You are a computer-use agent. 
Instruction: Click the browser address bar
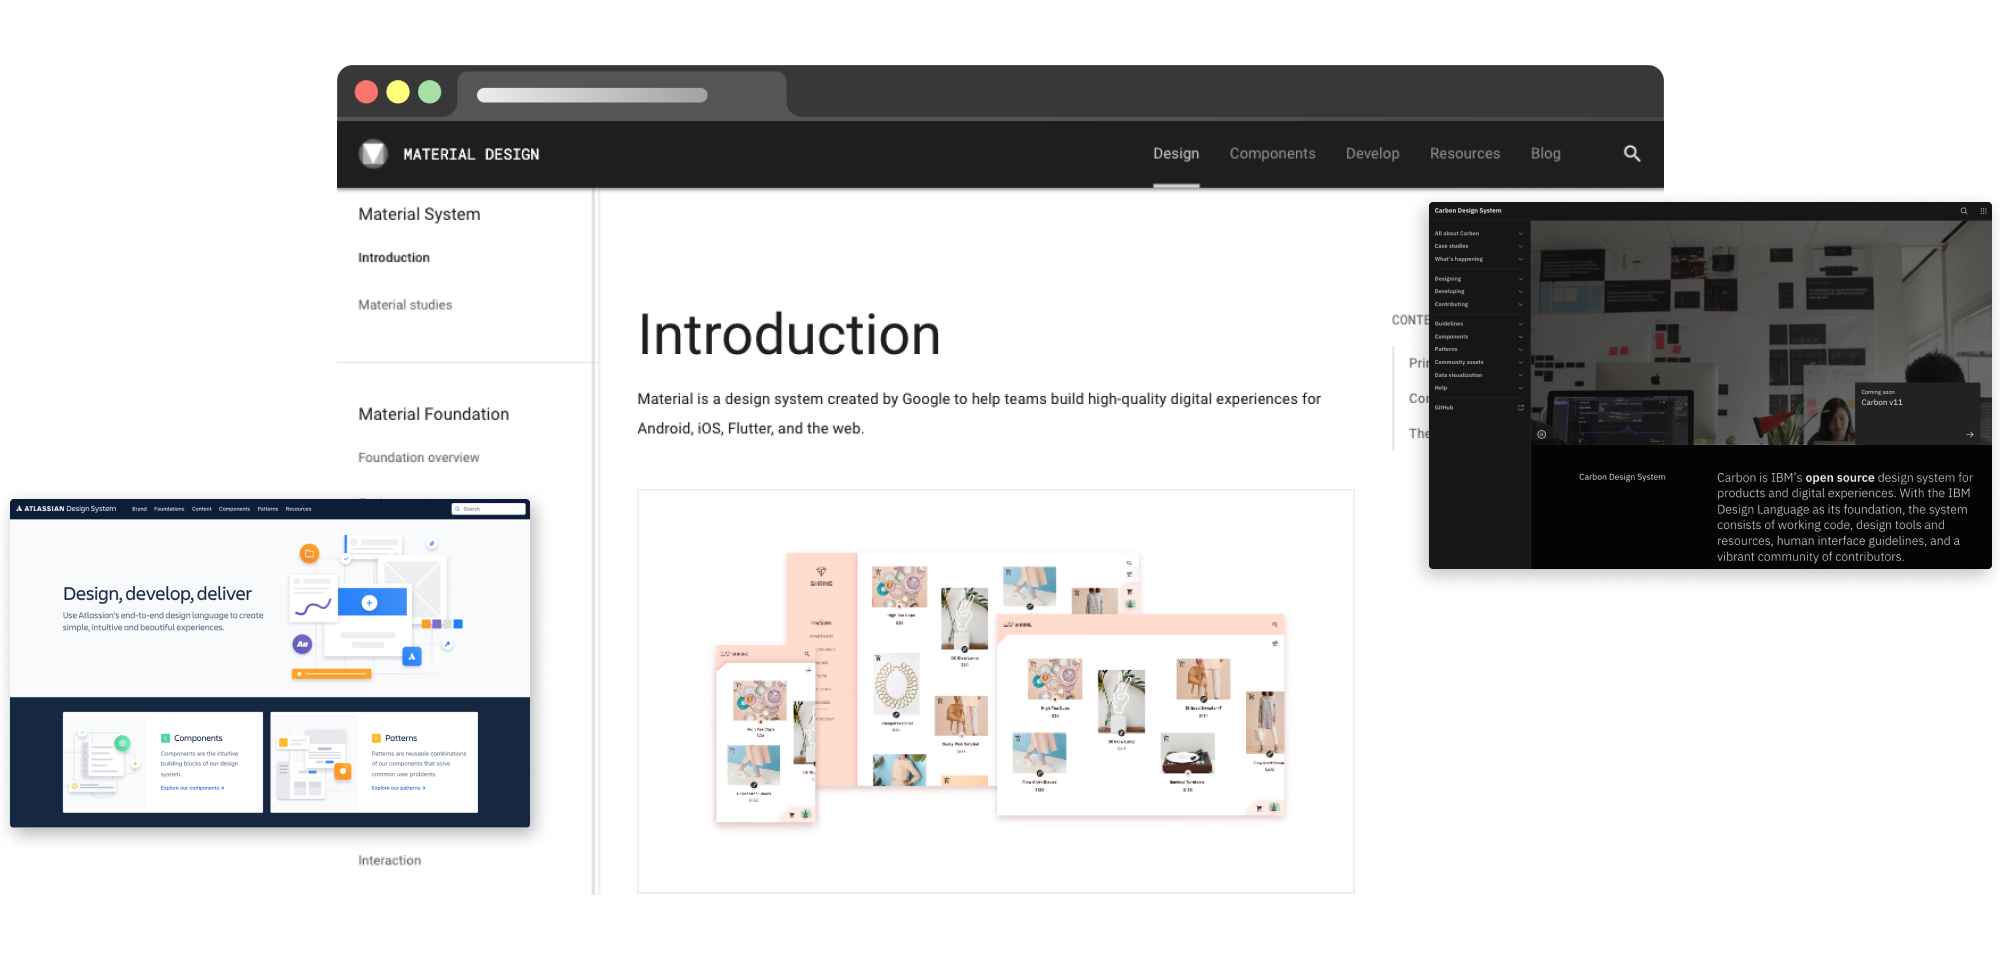point(592,95)
